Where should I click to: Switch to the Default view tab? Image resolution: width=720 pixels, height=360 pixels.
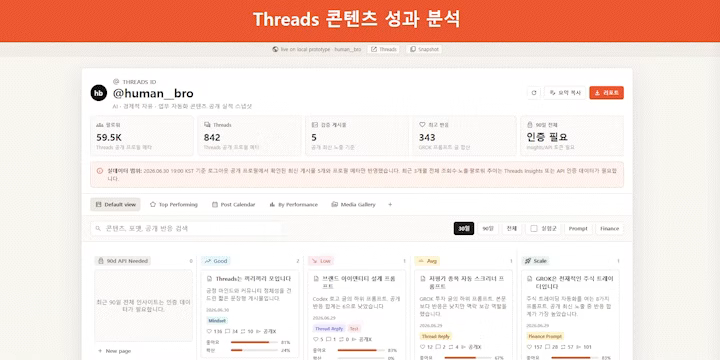coord(115,204)
